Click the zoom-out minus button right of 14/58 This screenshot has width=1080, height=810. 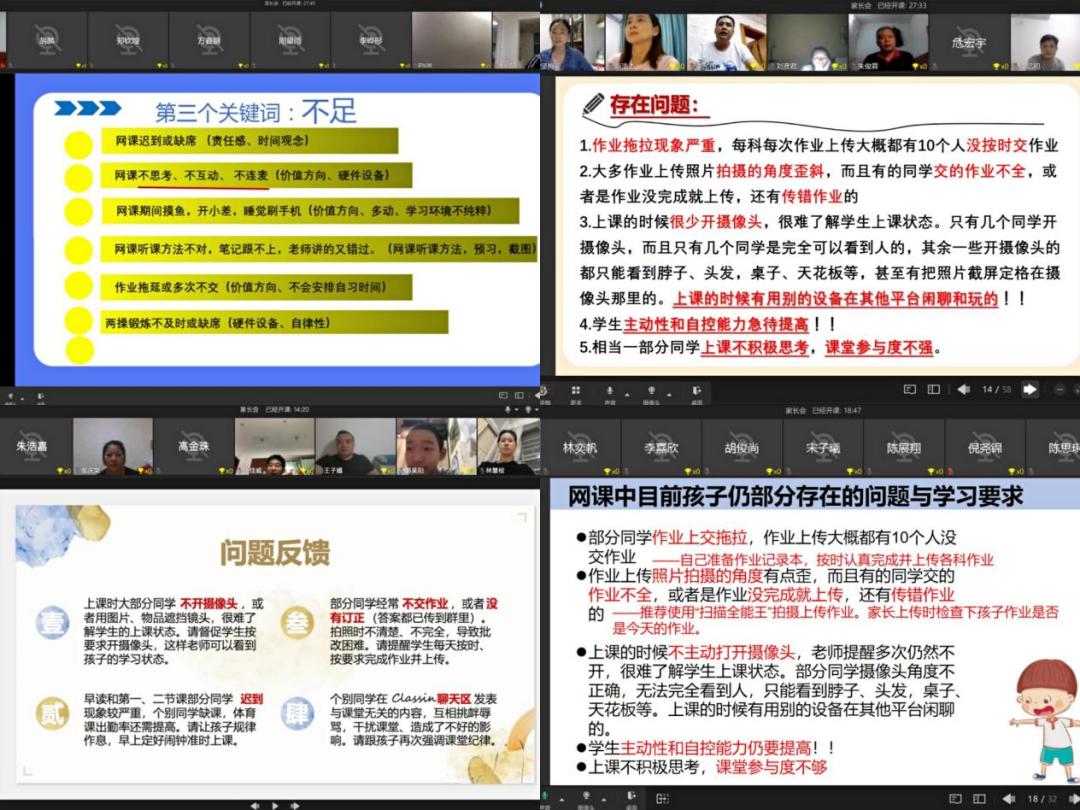[1061, 389]
